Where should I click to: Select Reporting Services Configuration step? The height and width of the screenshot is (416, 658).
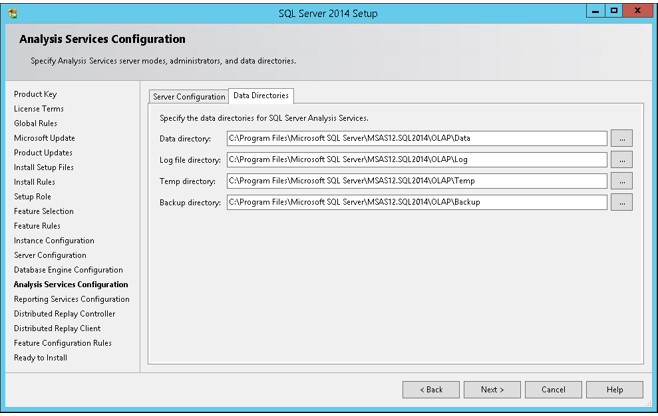point(72,299)
